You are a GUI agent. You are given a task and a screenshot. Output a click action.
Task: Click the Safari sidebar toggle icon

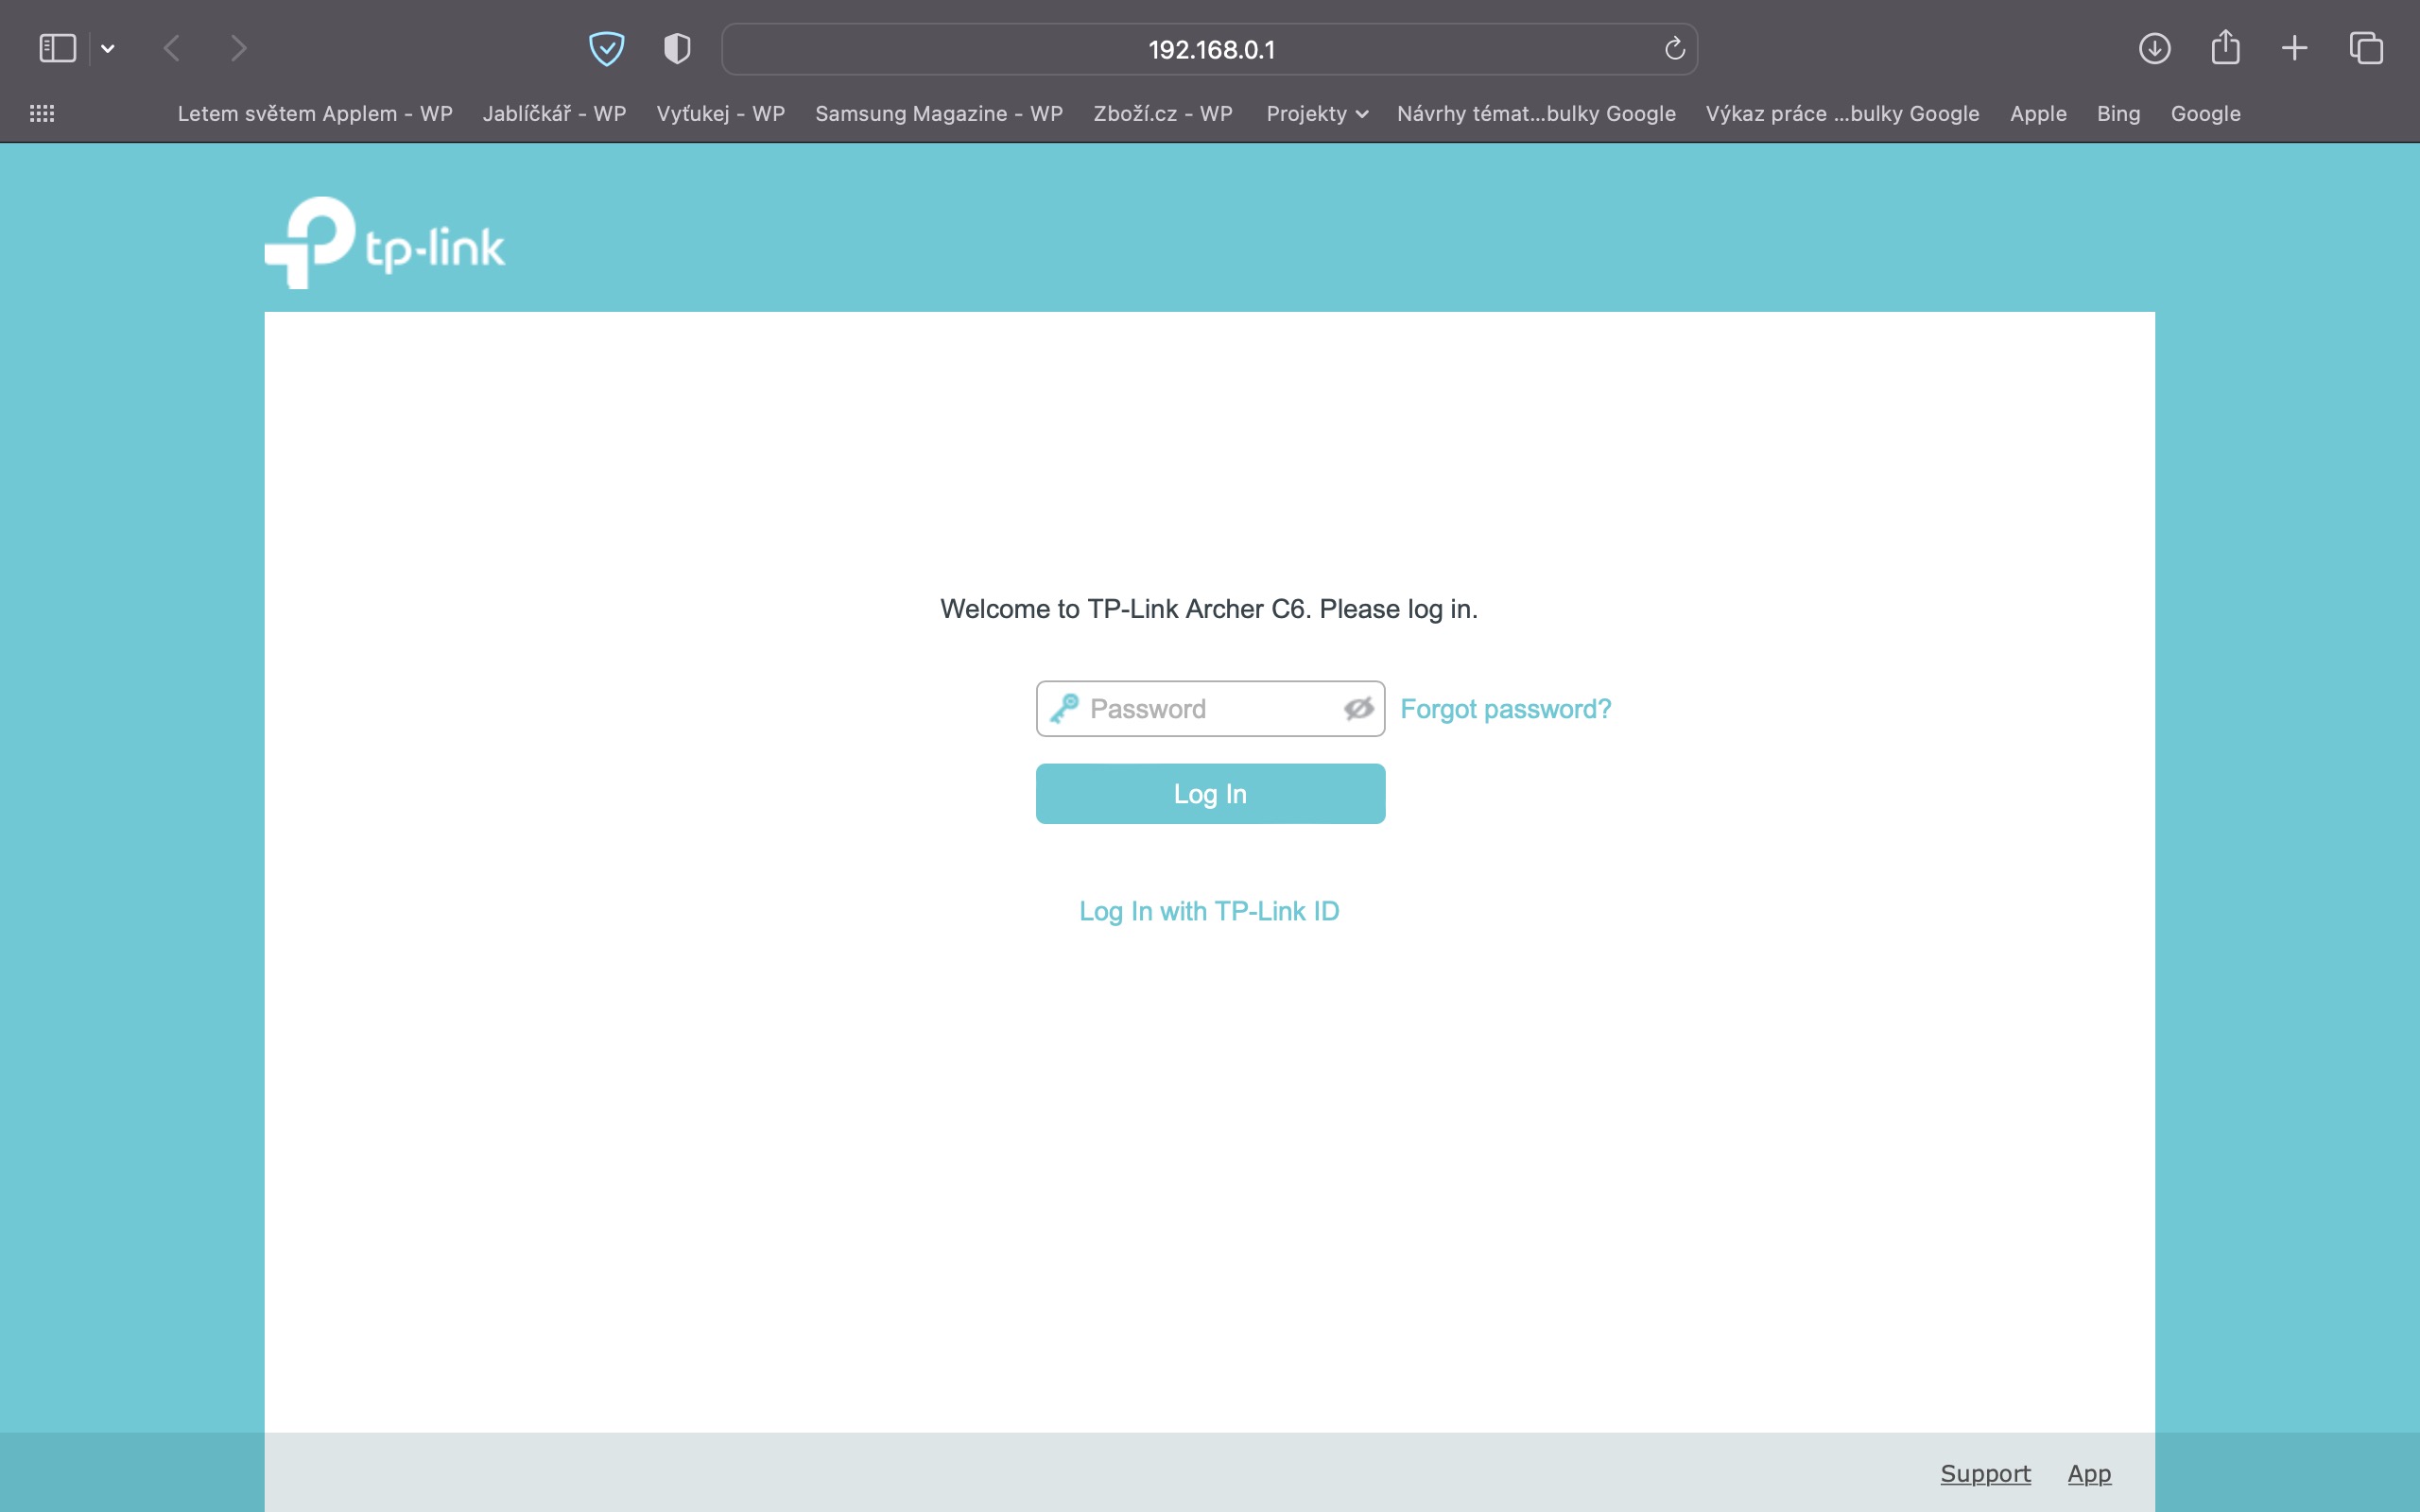coord(57,48)
